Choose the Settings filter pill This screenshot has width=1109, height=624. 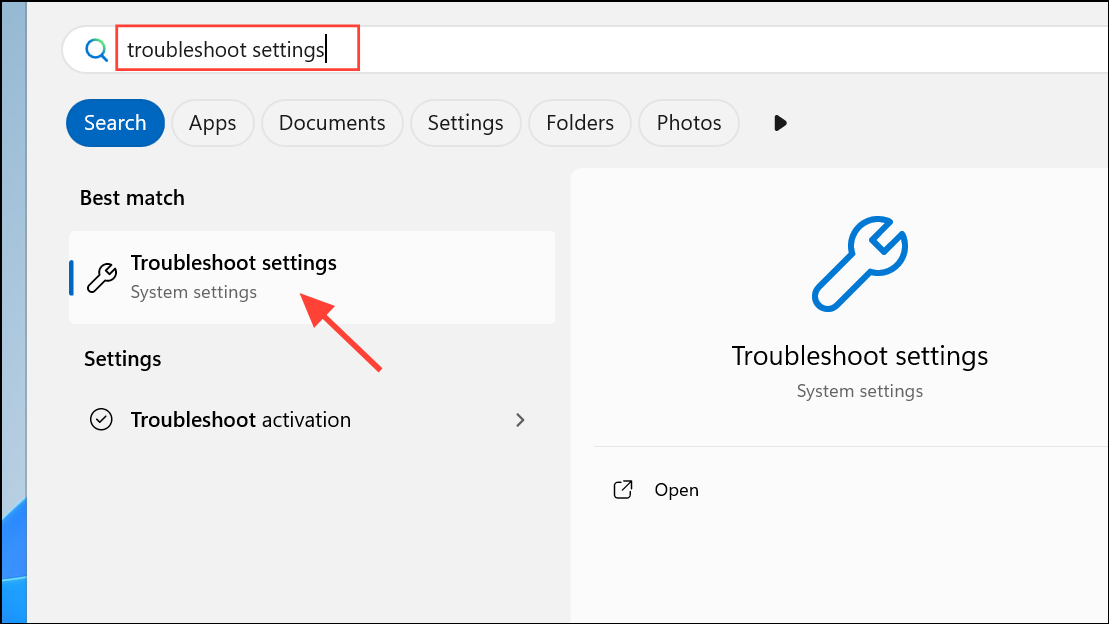click(x=465, y=123)
